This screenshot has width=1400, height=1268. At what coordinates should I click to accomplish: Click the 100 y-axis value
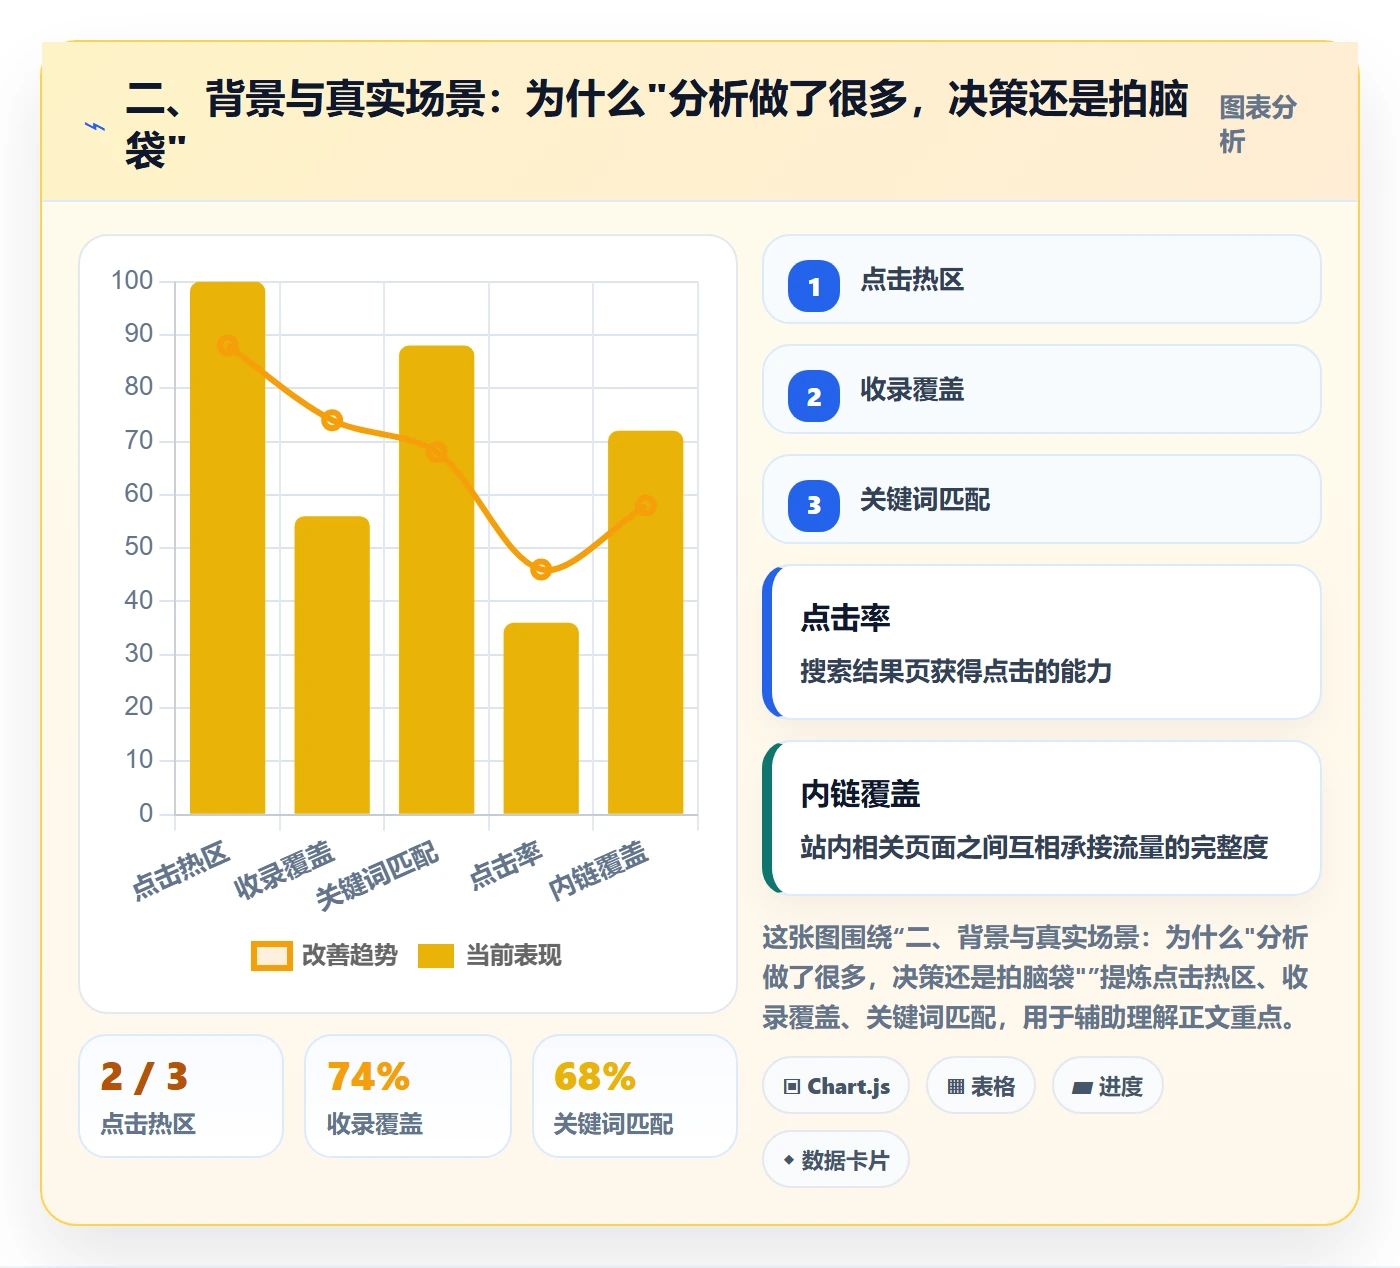(132, 280)
